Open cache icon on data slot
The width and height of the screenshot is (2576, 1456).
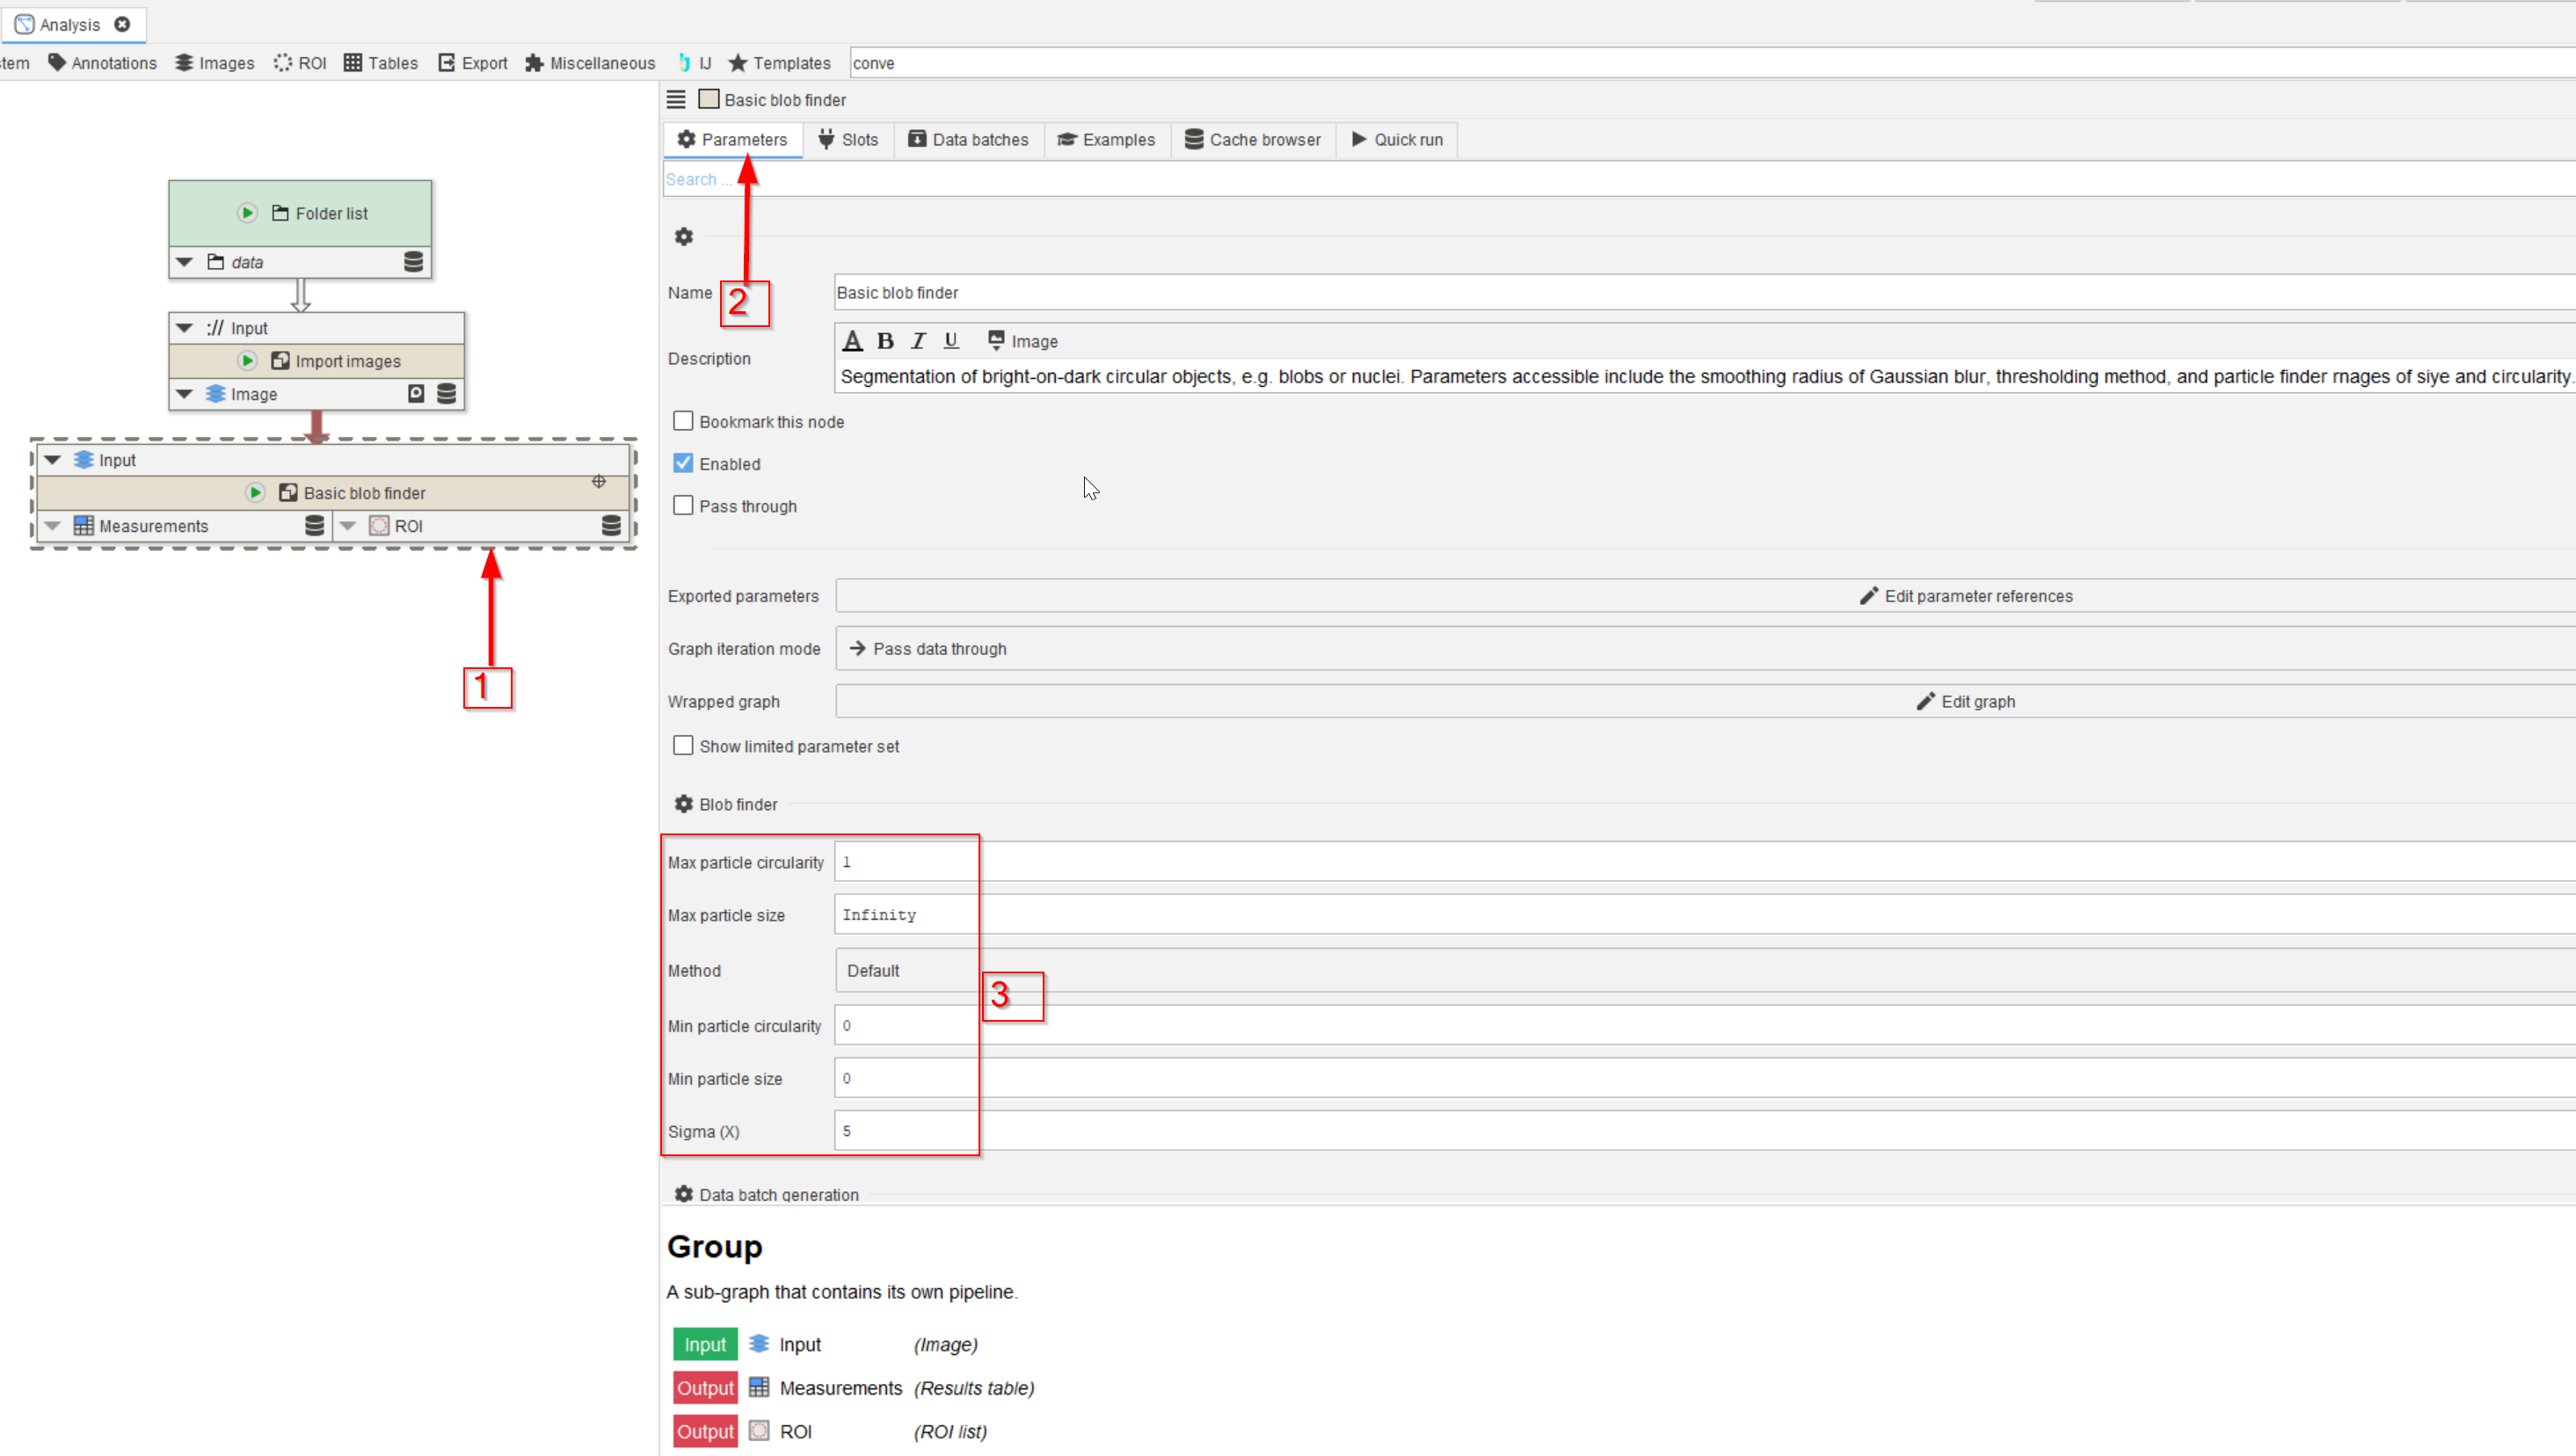click(413, 262)
